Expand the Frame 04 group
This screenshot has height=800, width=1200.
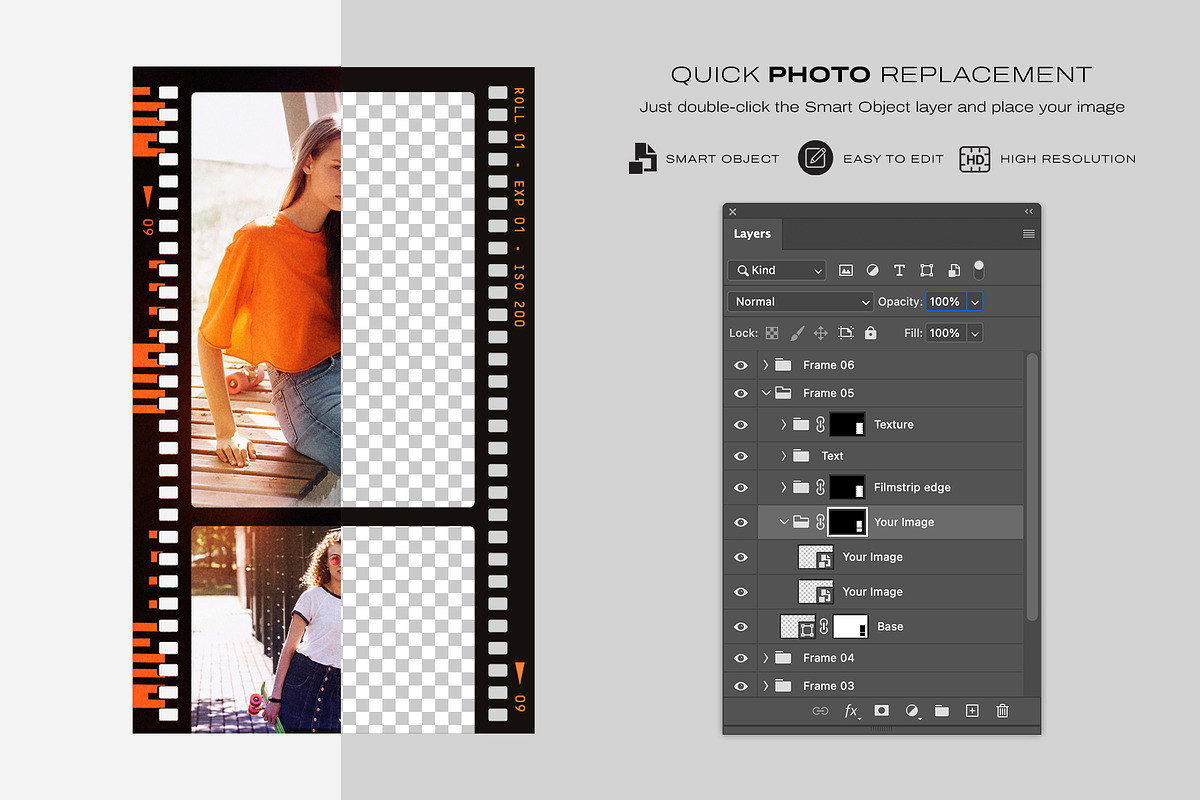coord(766,658)
